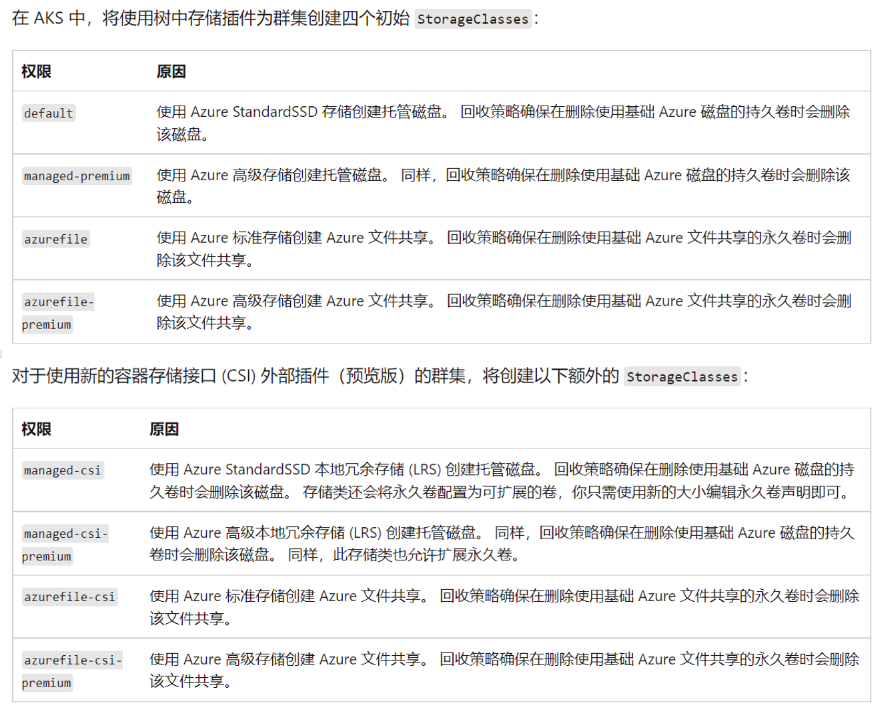Click the intro sentence starting '在 AKS 中'
The width and height of the screenshot is (877, 705).
click(275, 18)
